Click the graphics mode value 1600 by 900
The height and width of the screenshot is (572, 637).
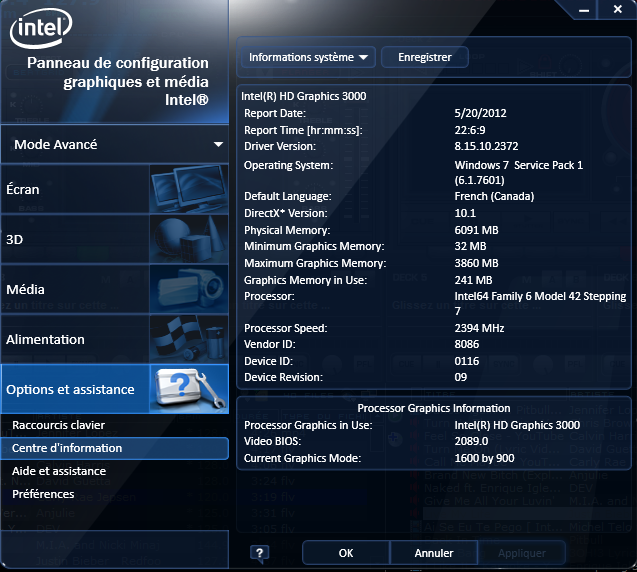pyautogui.click(x=484, y=458)
